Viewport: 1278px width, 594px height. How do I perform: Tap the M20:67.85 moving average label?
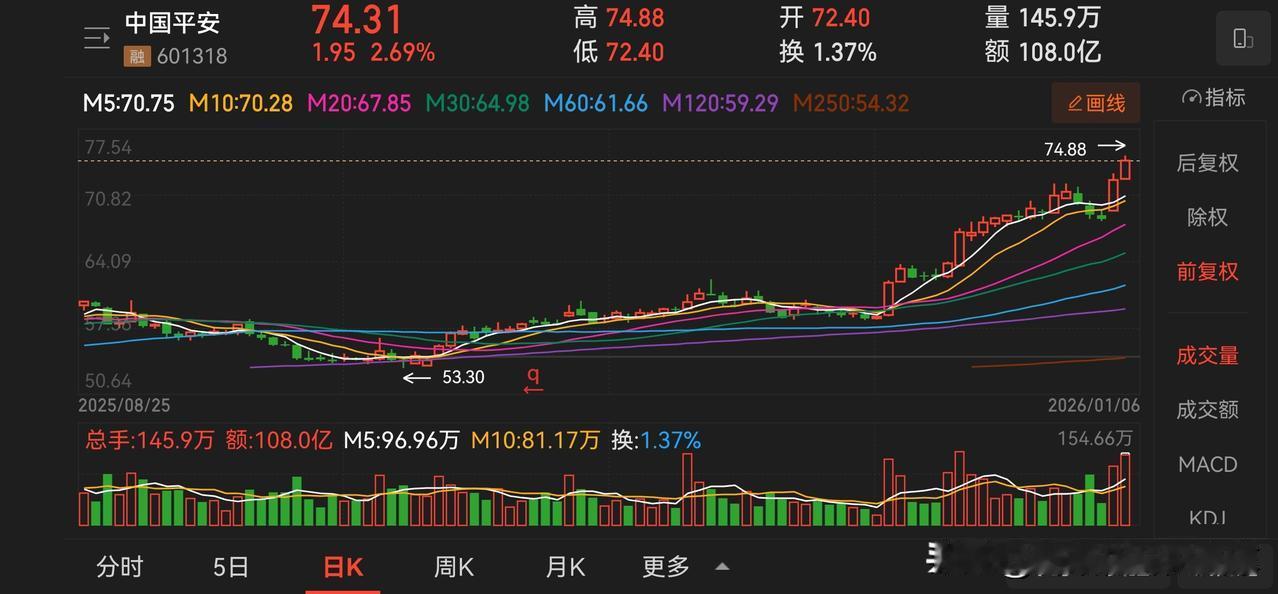coord(359,103)
